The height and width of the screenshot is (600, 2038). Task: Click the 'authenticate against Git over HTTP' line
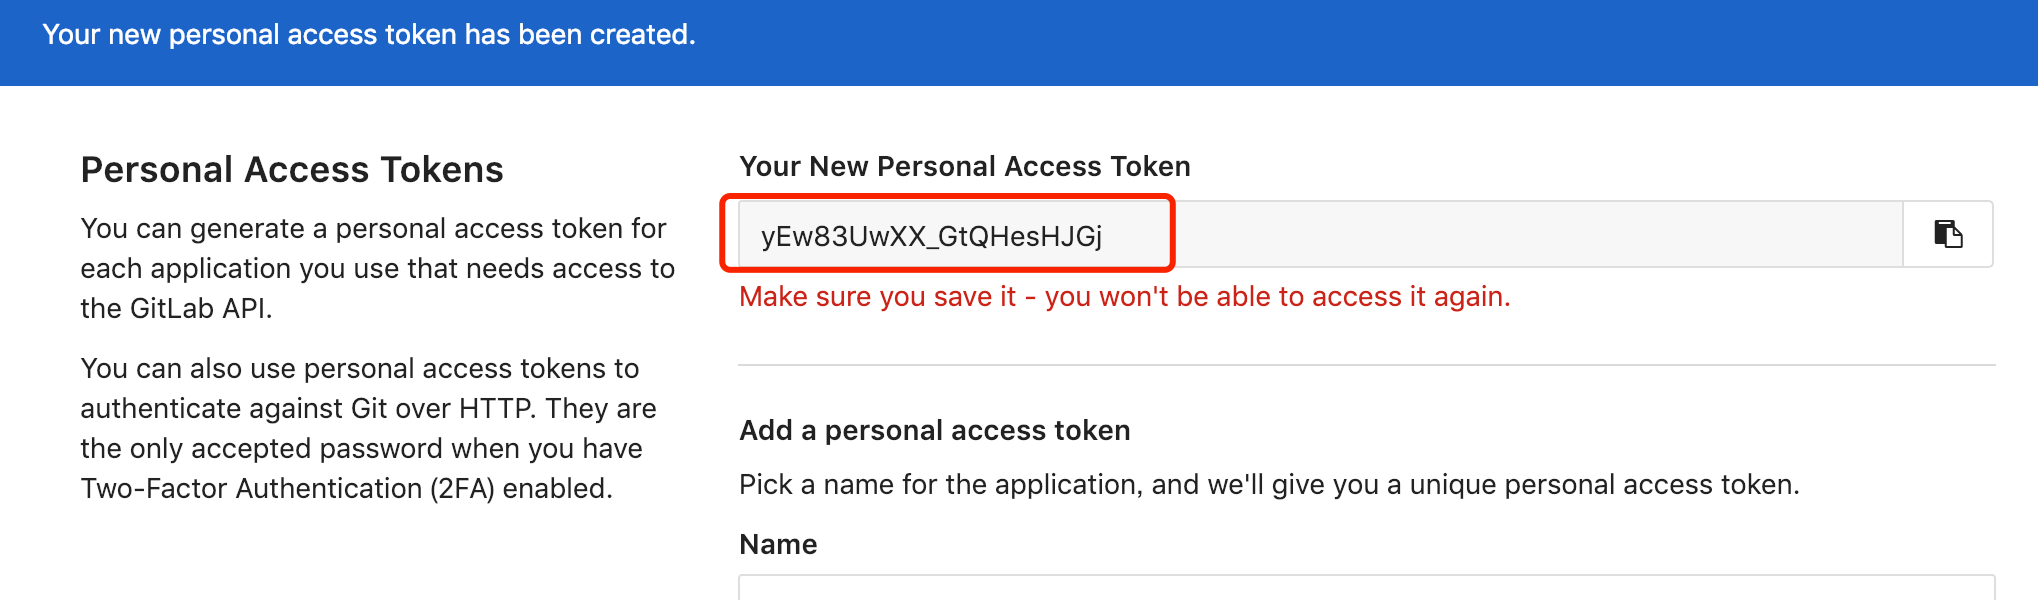[x=368, y=409]
